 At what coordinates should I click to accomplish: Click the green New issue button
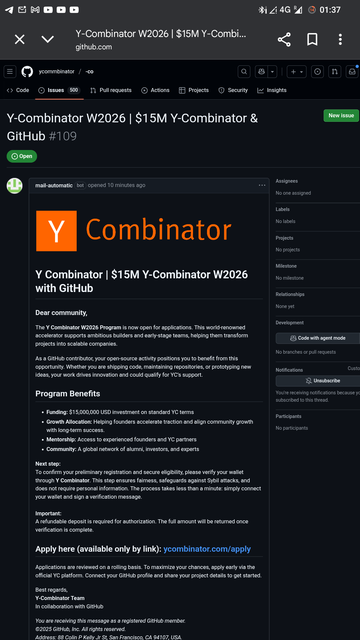341,116
